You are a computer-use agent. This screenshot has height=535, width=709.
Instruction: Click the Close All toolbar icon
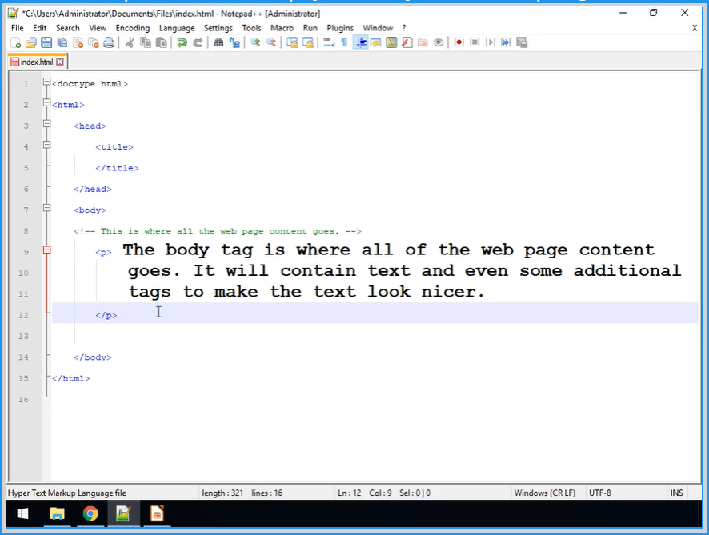pos(93,43)
